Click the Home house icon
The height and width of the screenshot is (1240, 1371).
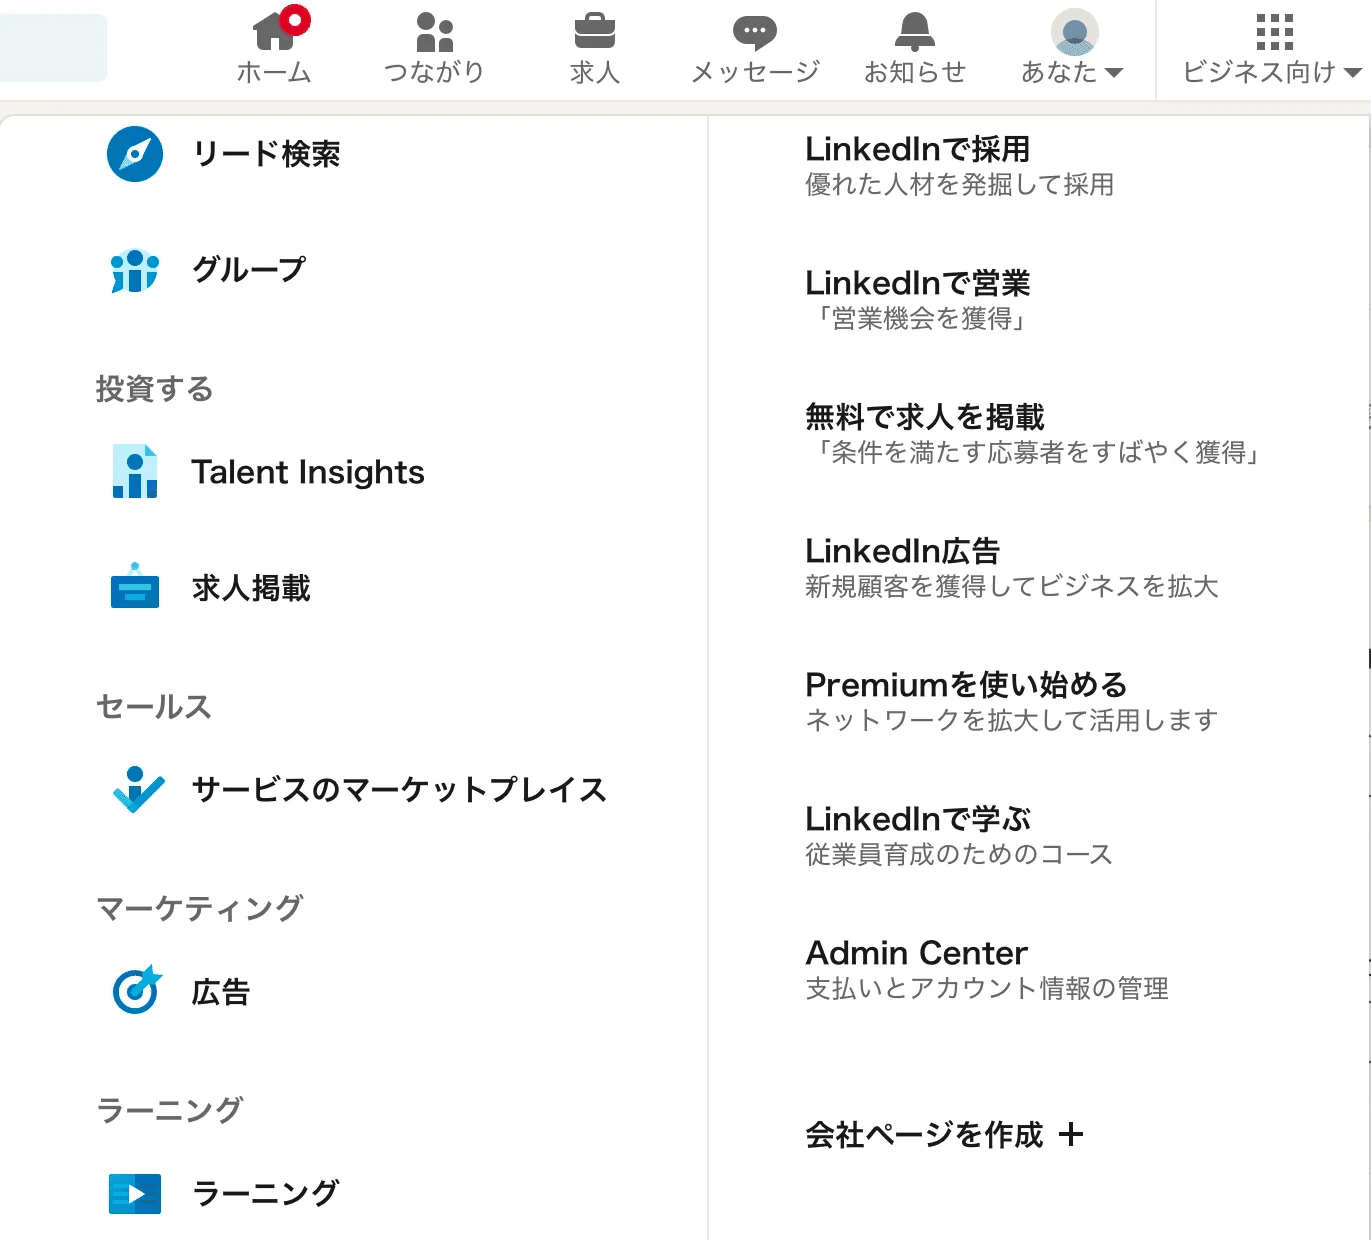coord(274,32)
